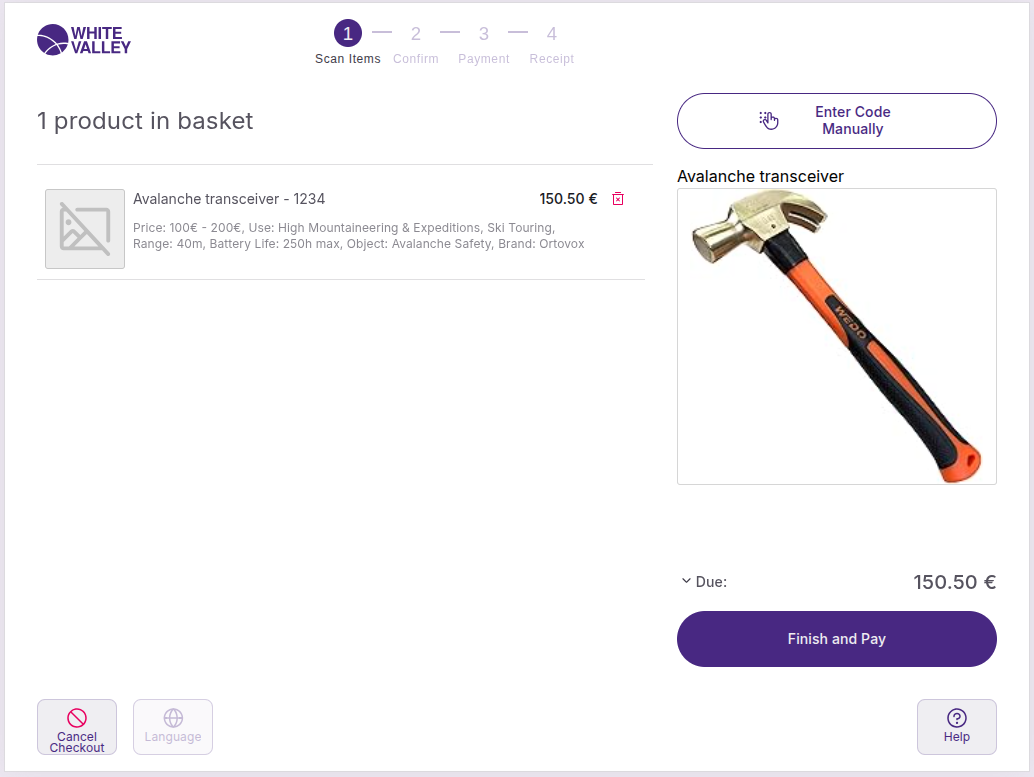Image resolution: width=1034 pixels, height=777 pixels.
Task: Click the hammer product image
Action: pos(837,336)
